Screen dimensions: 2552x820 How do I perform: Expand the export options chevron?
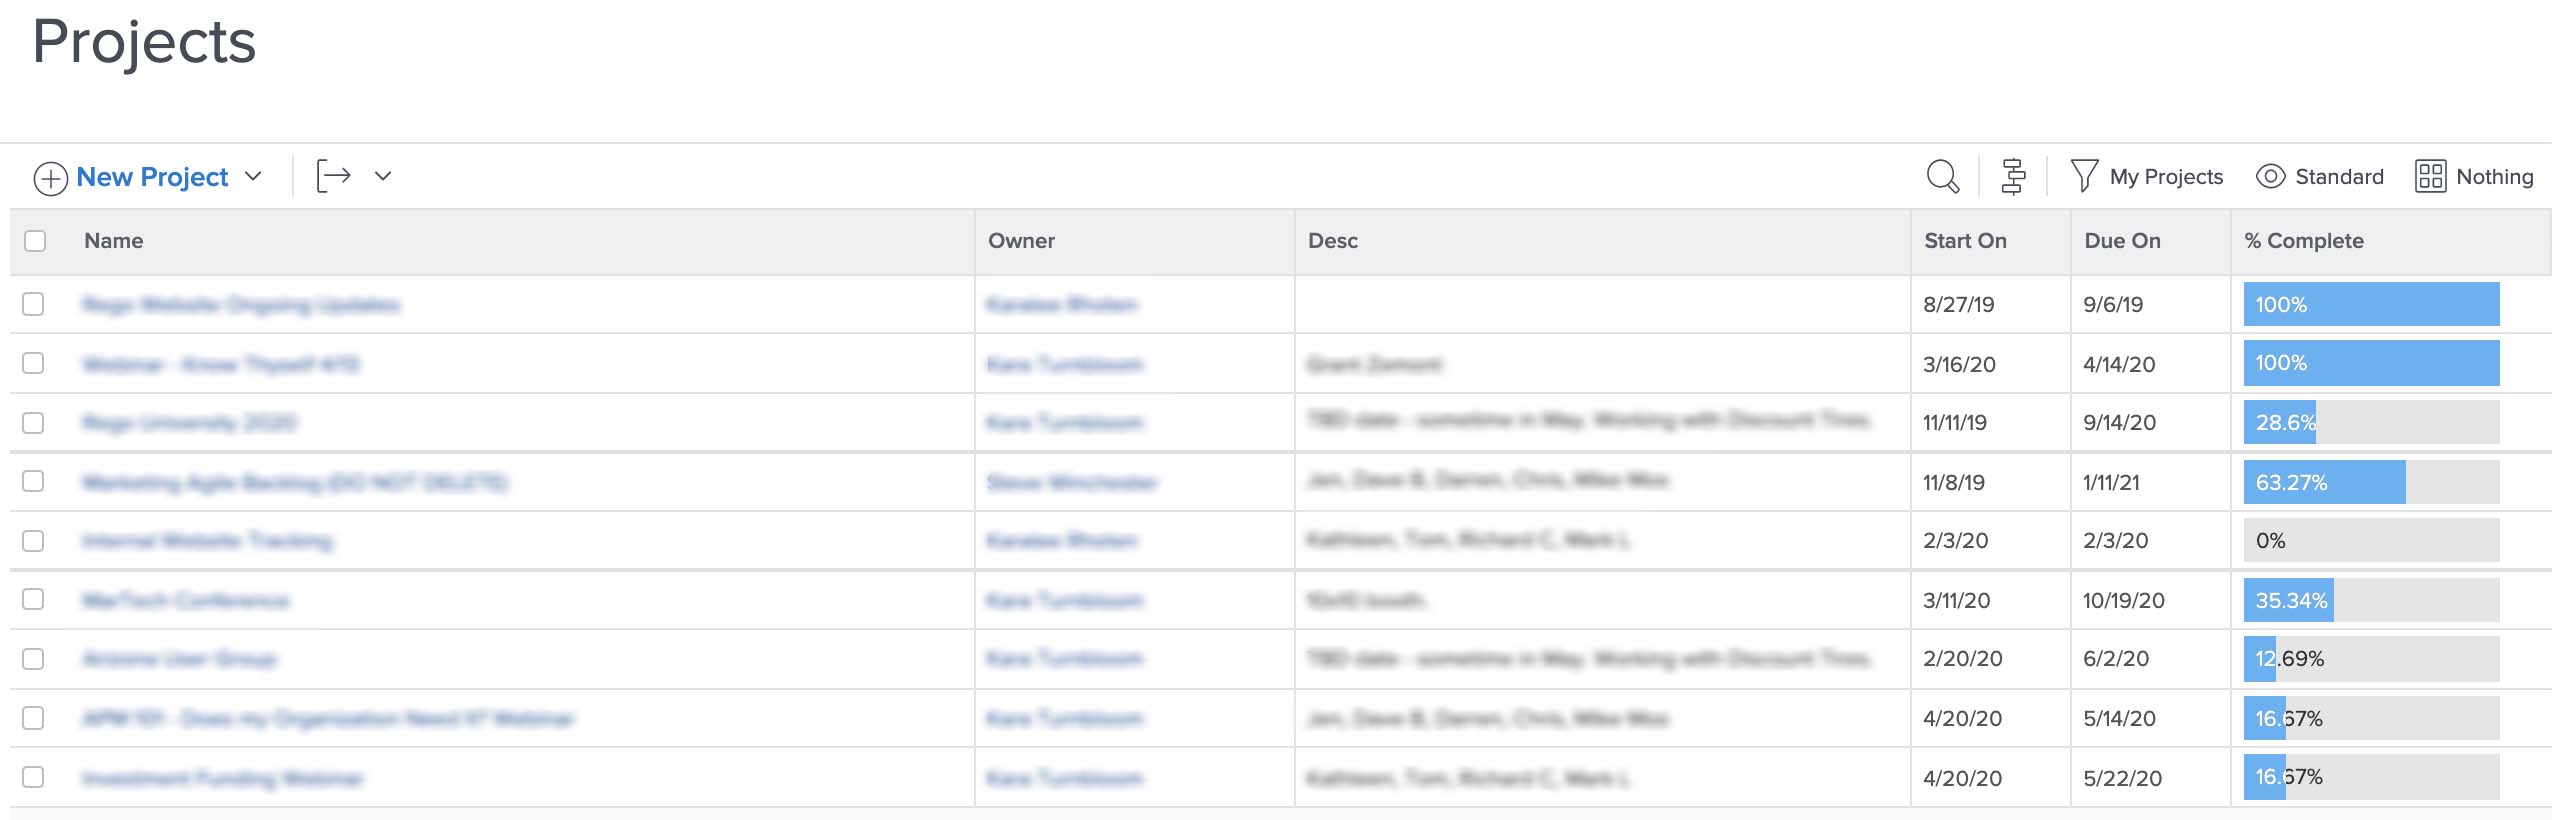click(382, 176)
